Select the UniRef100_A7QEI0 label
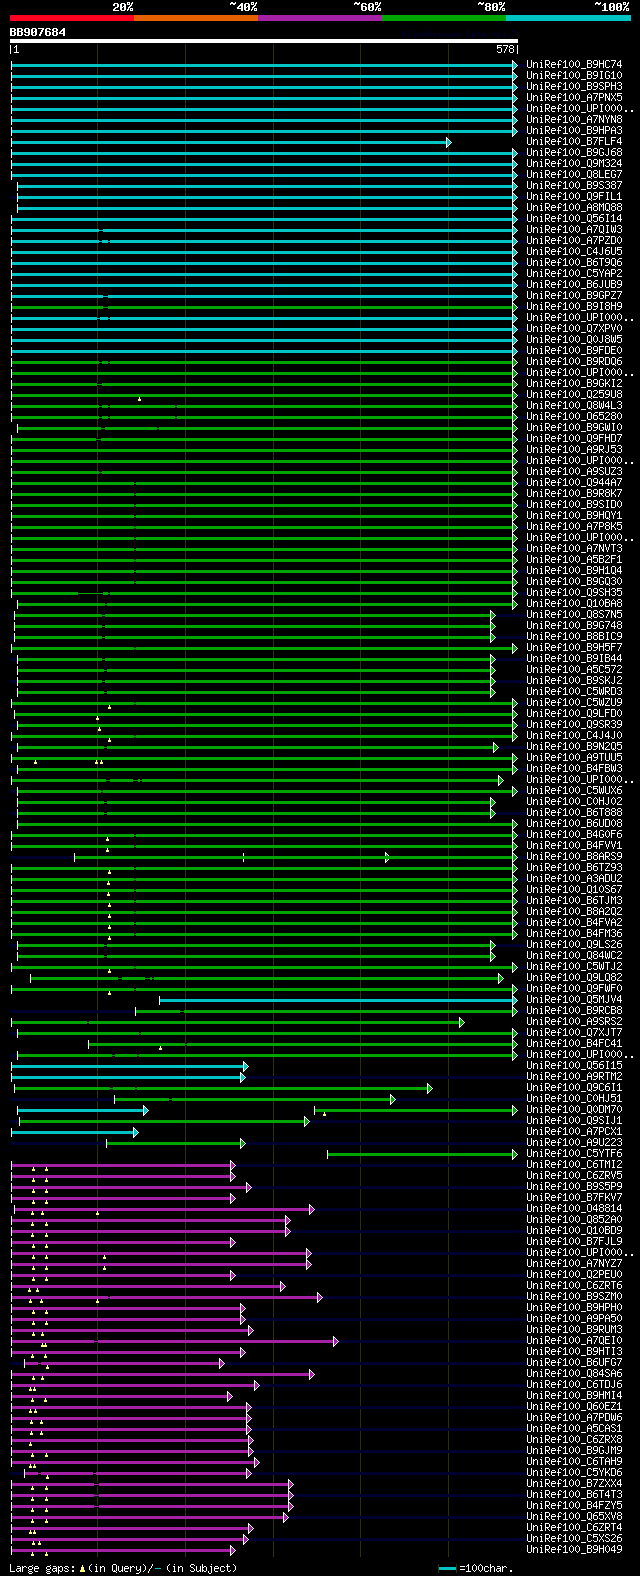 574,1341
